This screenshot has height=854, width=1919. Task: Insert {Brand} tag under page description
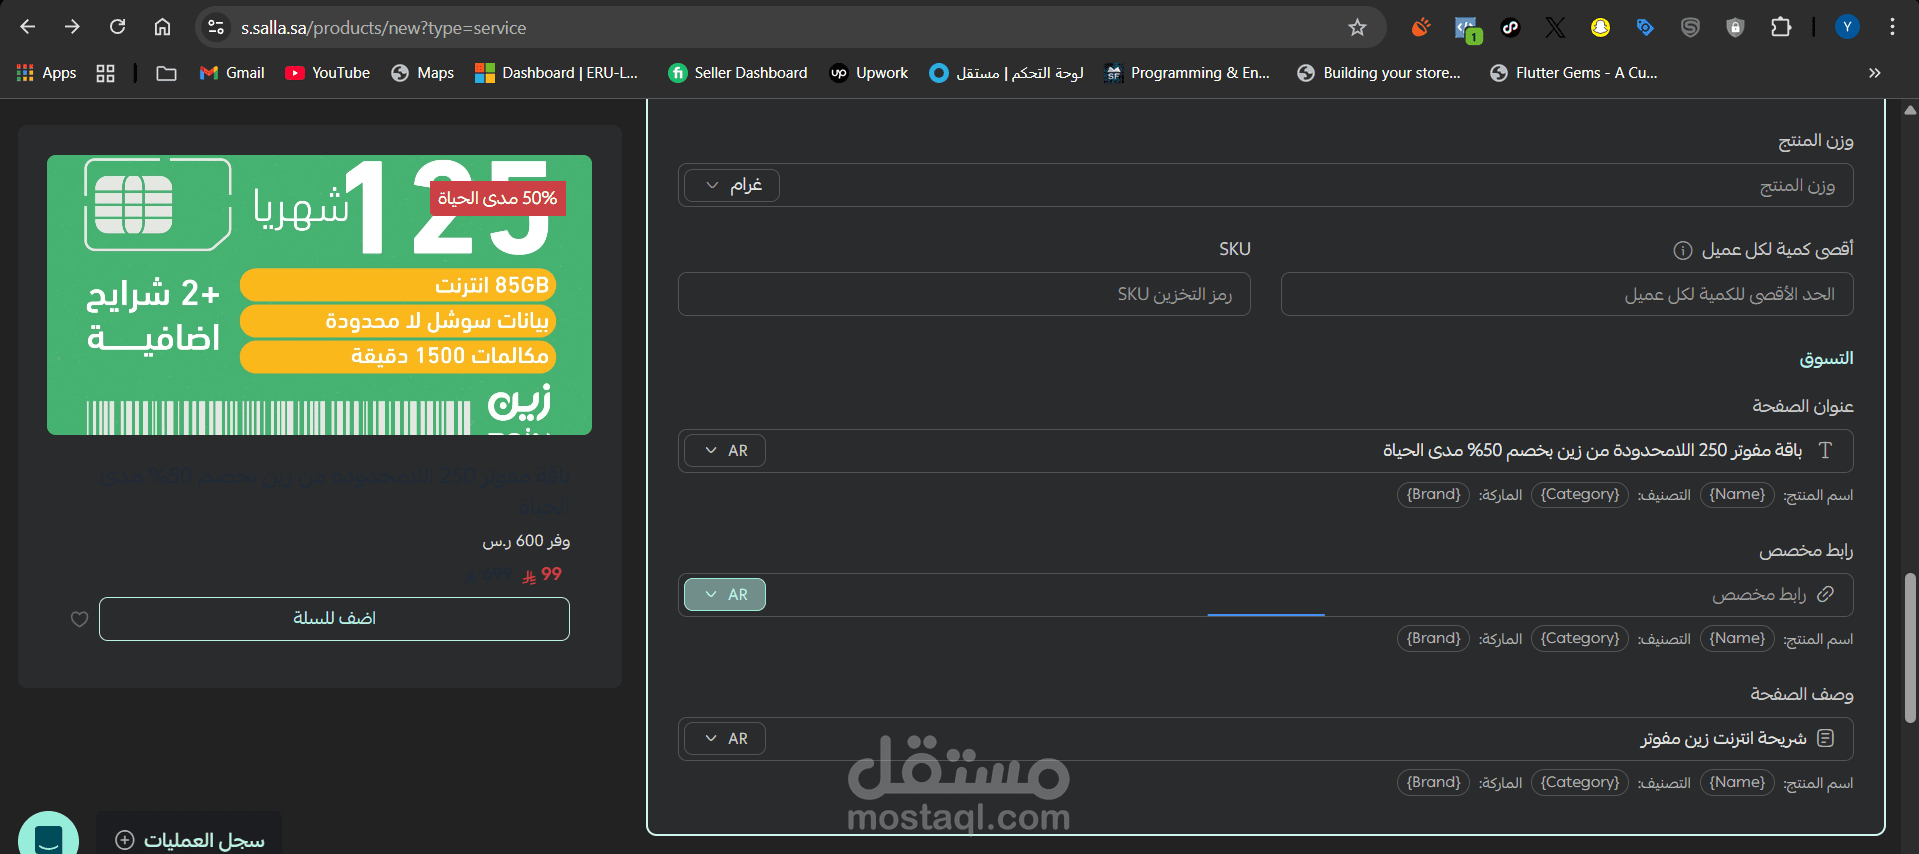(1433, 783)
